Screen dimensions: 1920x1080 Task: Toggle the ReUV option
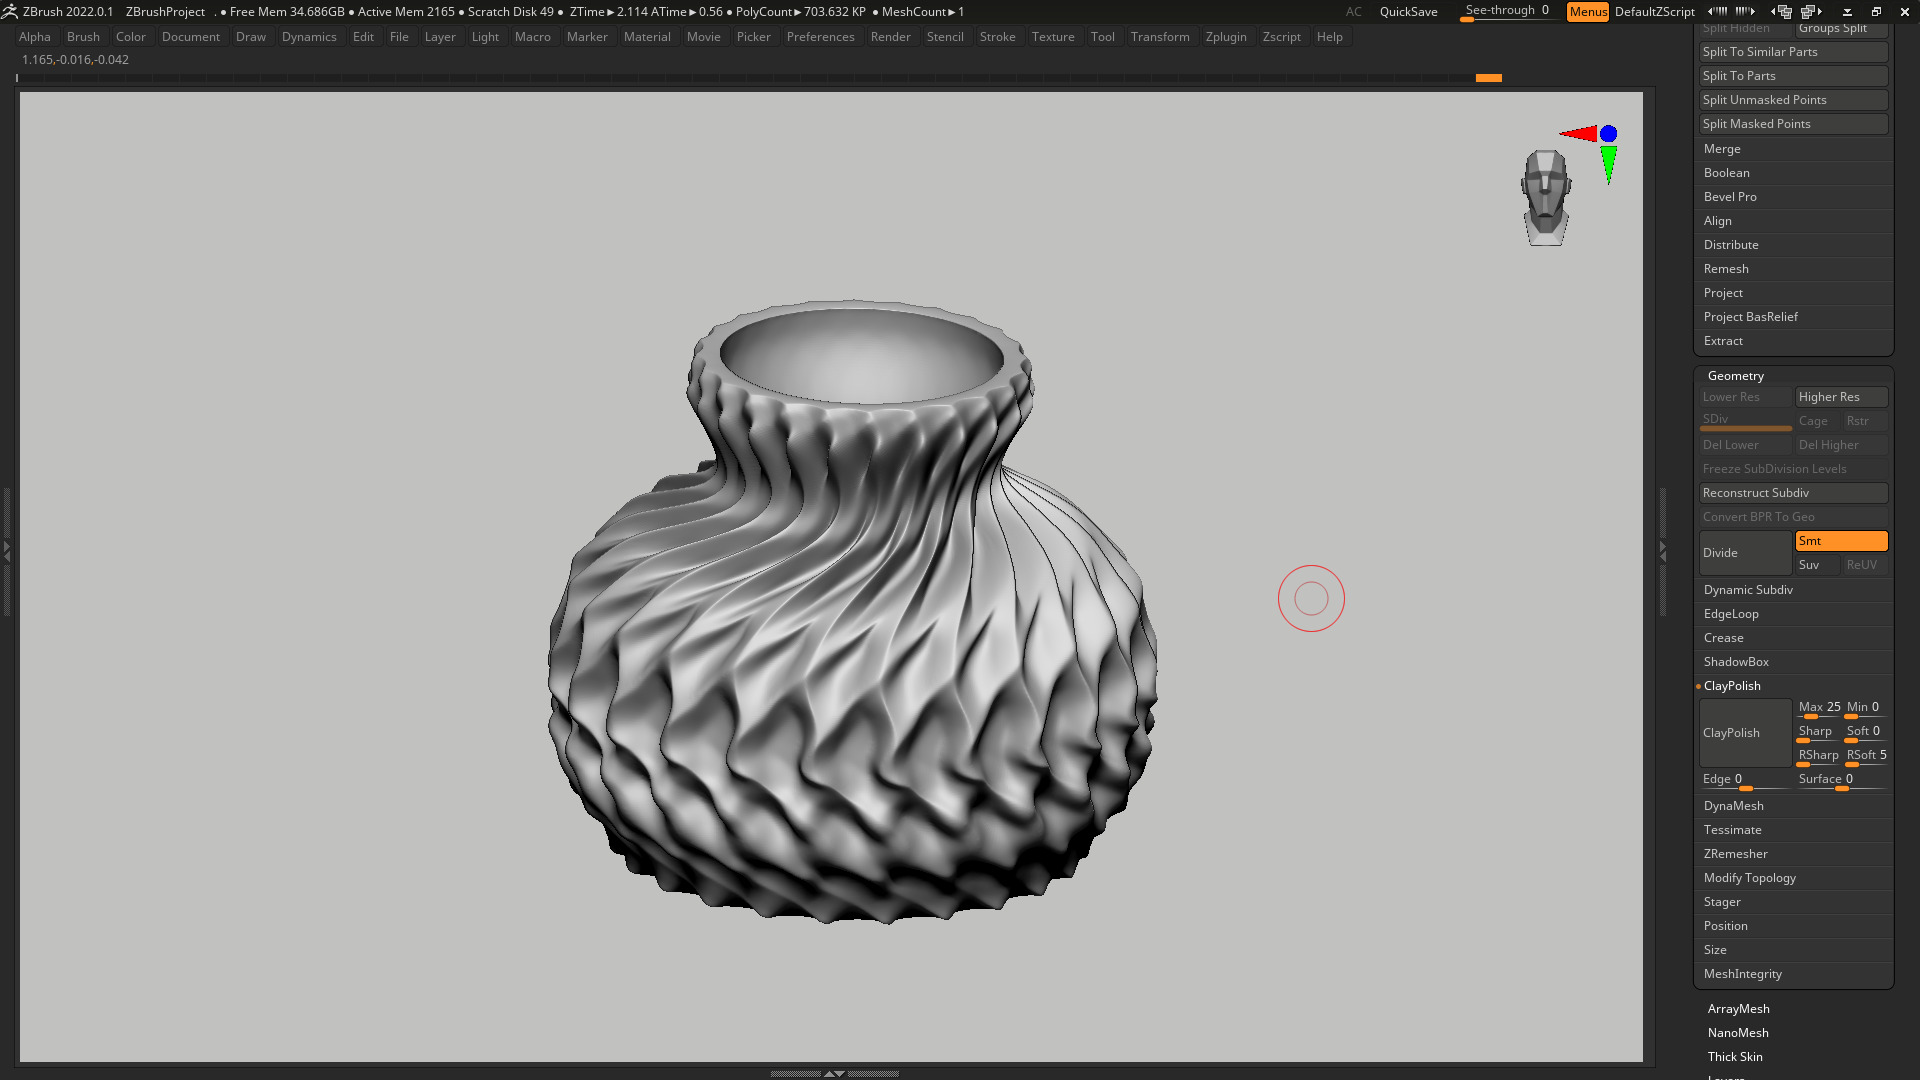pyautogui.click(x=1865, y=565)
